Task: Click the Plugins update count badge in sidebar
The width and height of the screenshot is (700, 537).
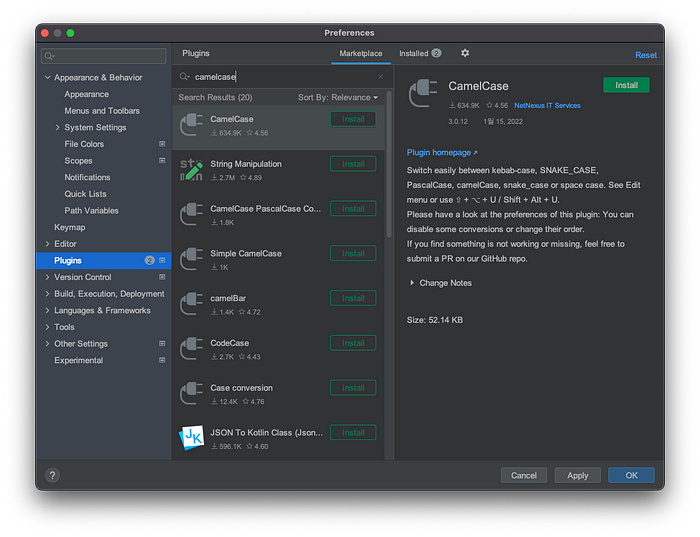Action: point(150,260)
